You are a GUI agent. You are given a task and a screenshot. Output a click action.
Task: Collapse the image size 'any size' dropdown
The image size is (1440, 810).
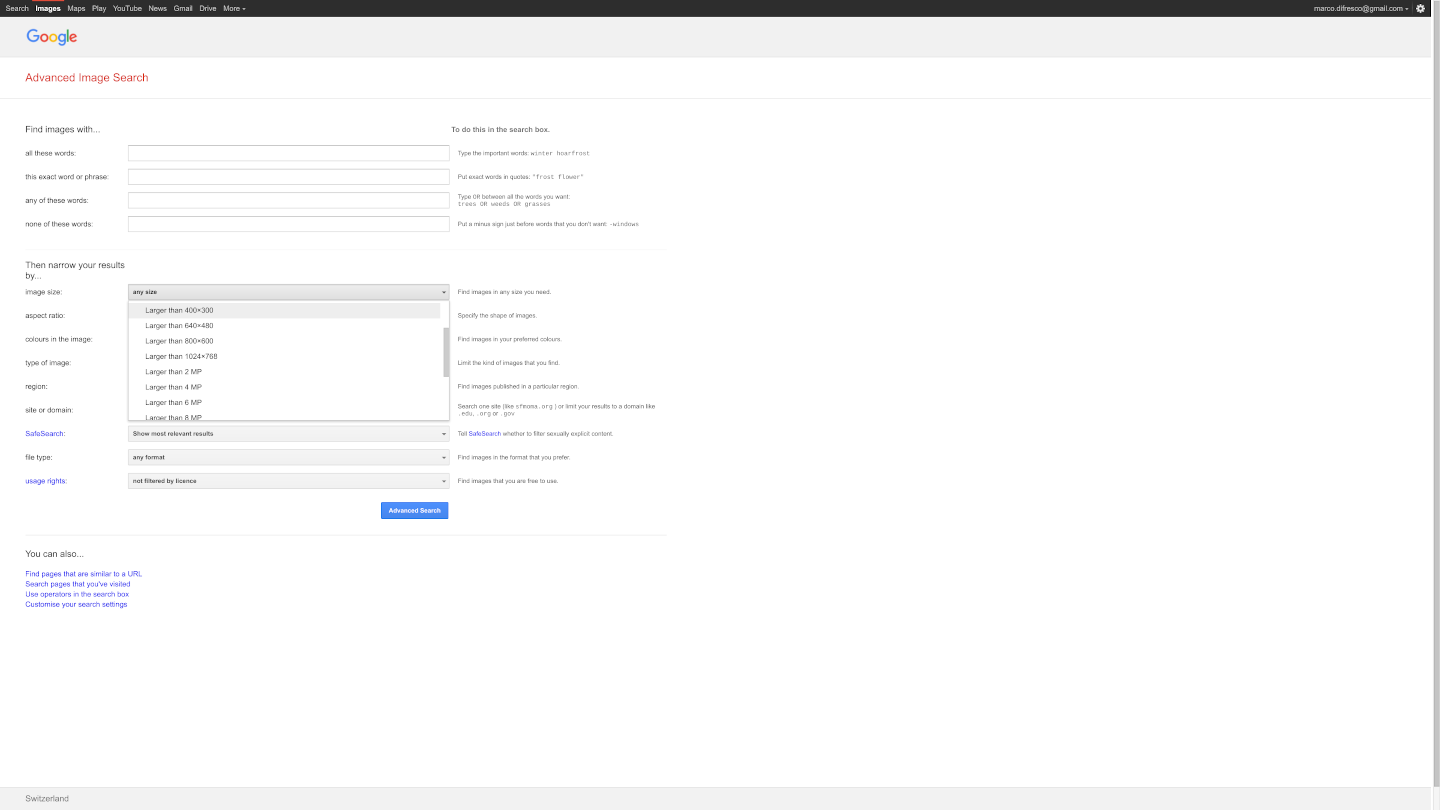click(289, 292)
